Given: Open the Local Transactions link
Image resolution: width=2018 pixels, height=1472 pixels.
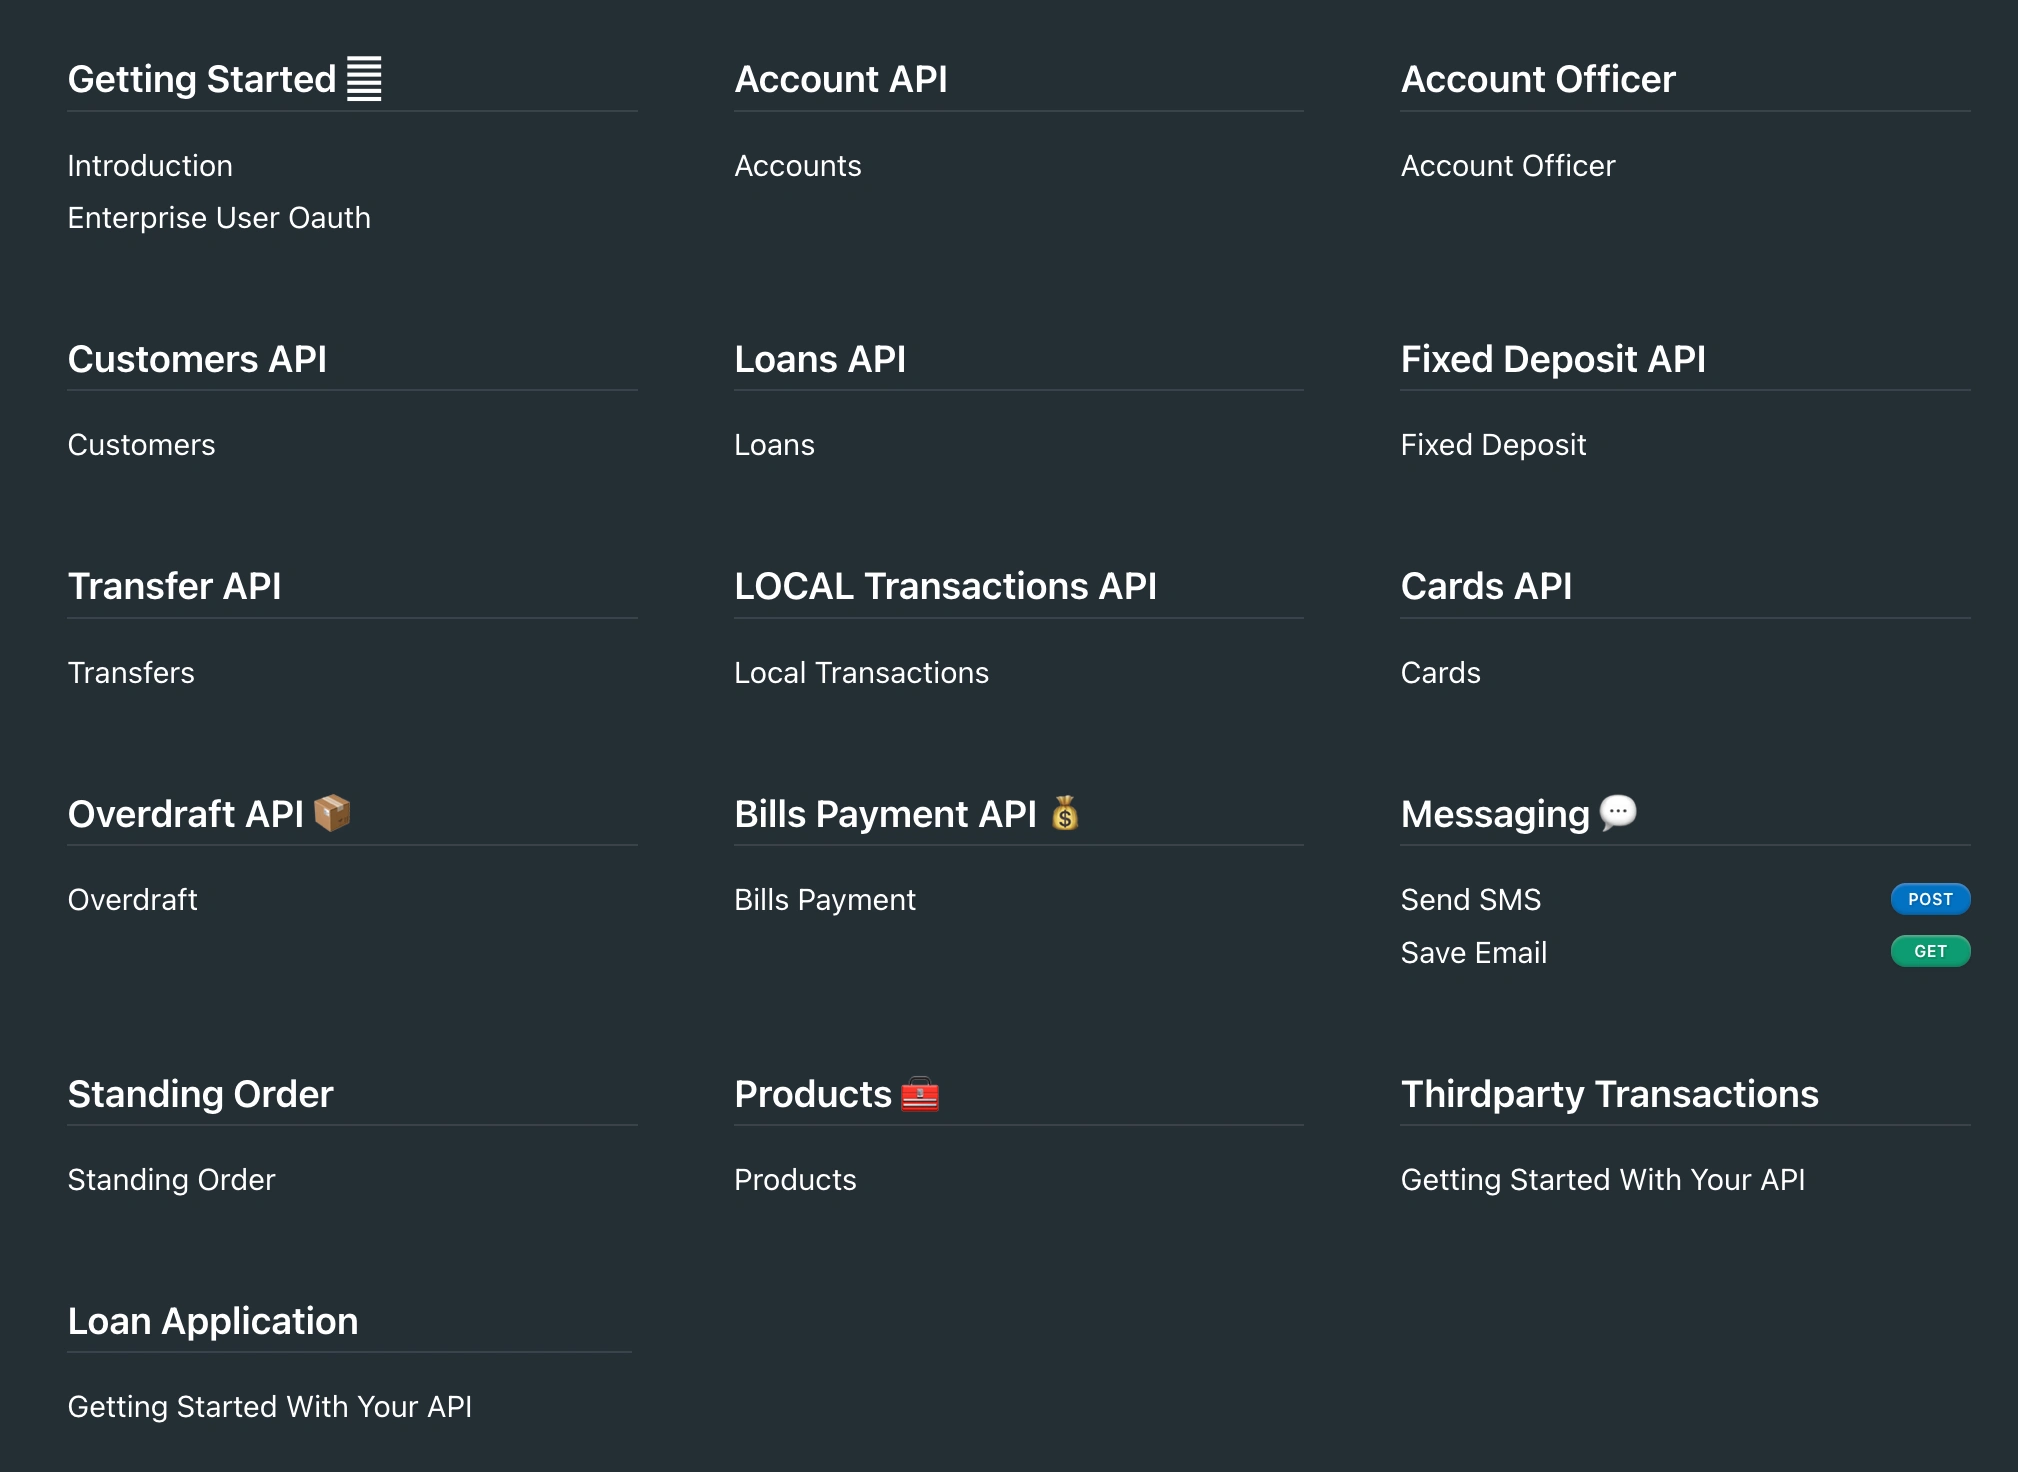Looking at the screenshot, I should point(861,673).
